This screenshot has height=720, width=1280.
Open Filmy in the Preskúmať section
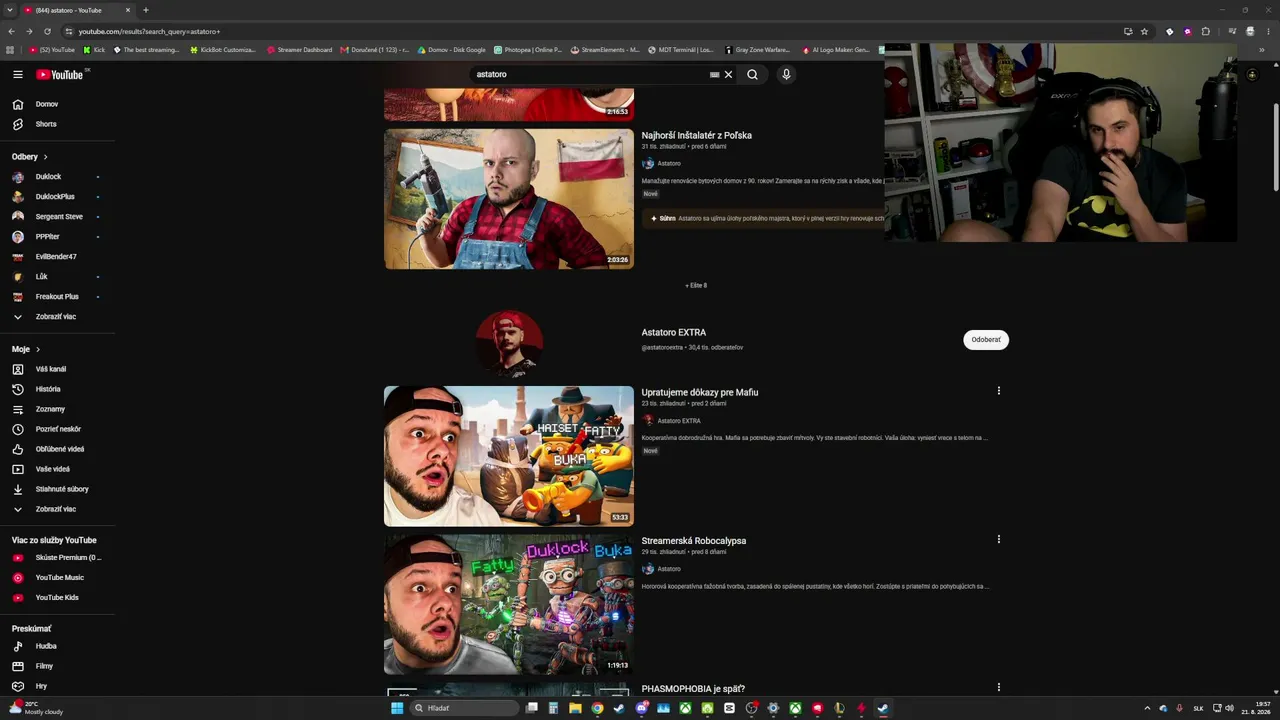click(44, 666)
